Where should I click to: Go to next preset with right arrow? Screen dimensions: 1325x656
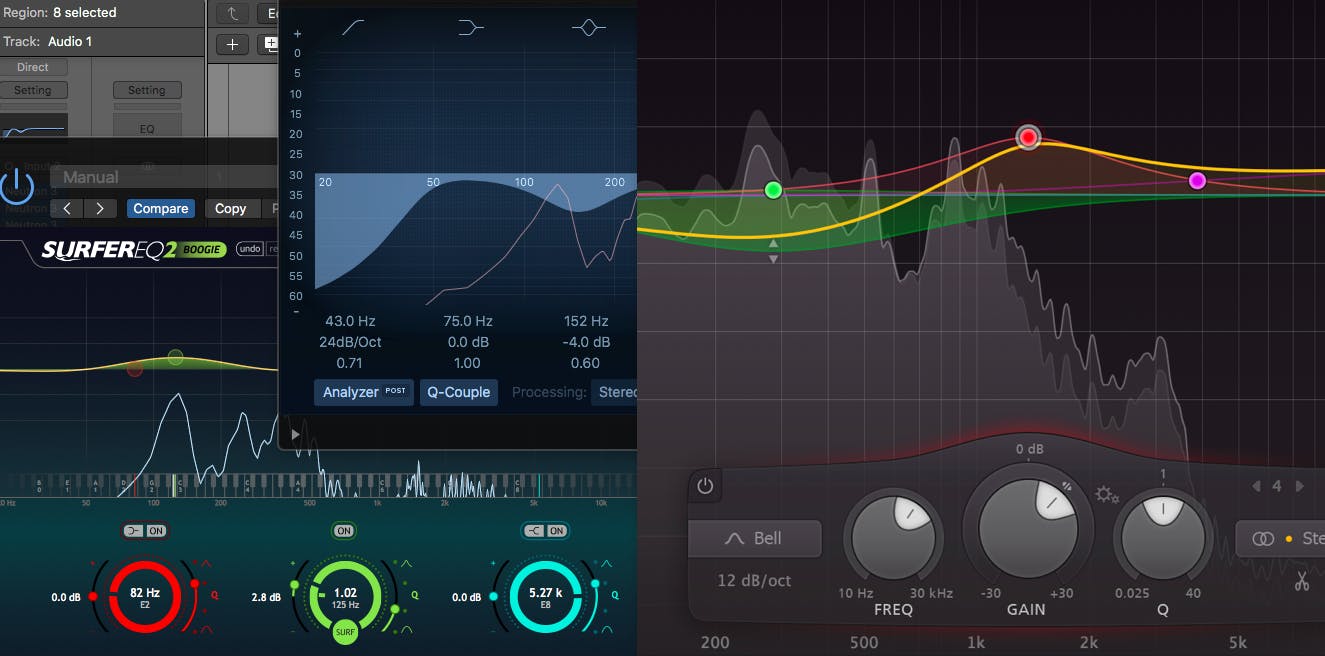click(99, 208)
